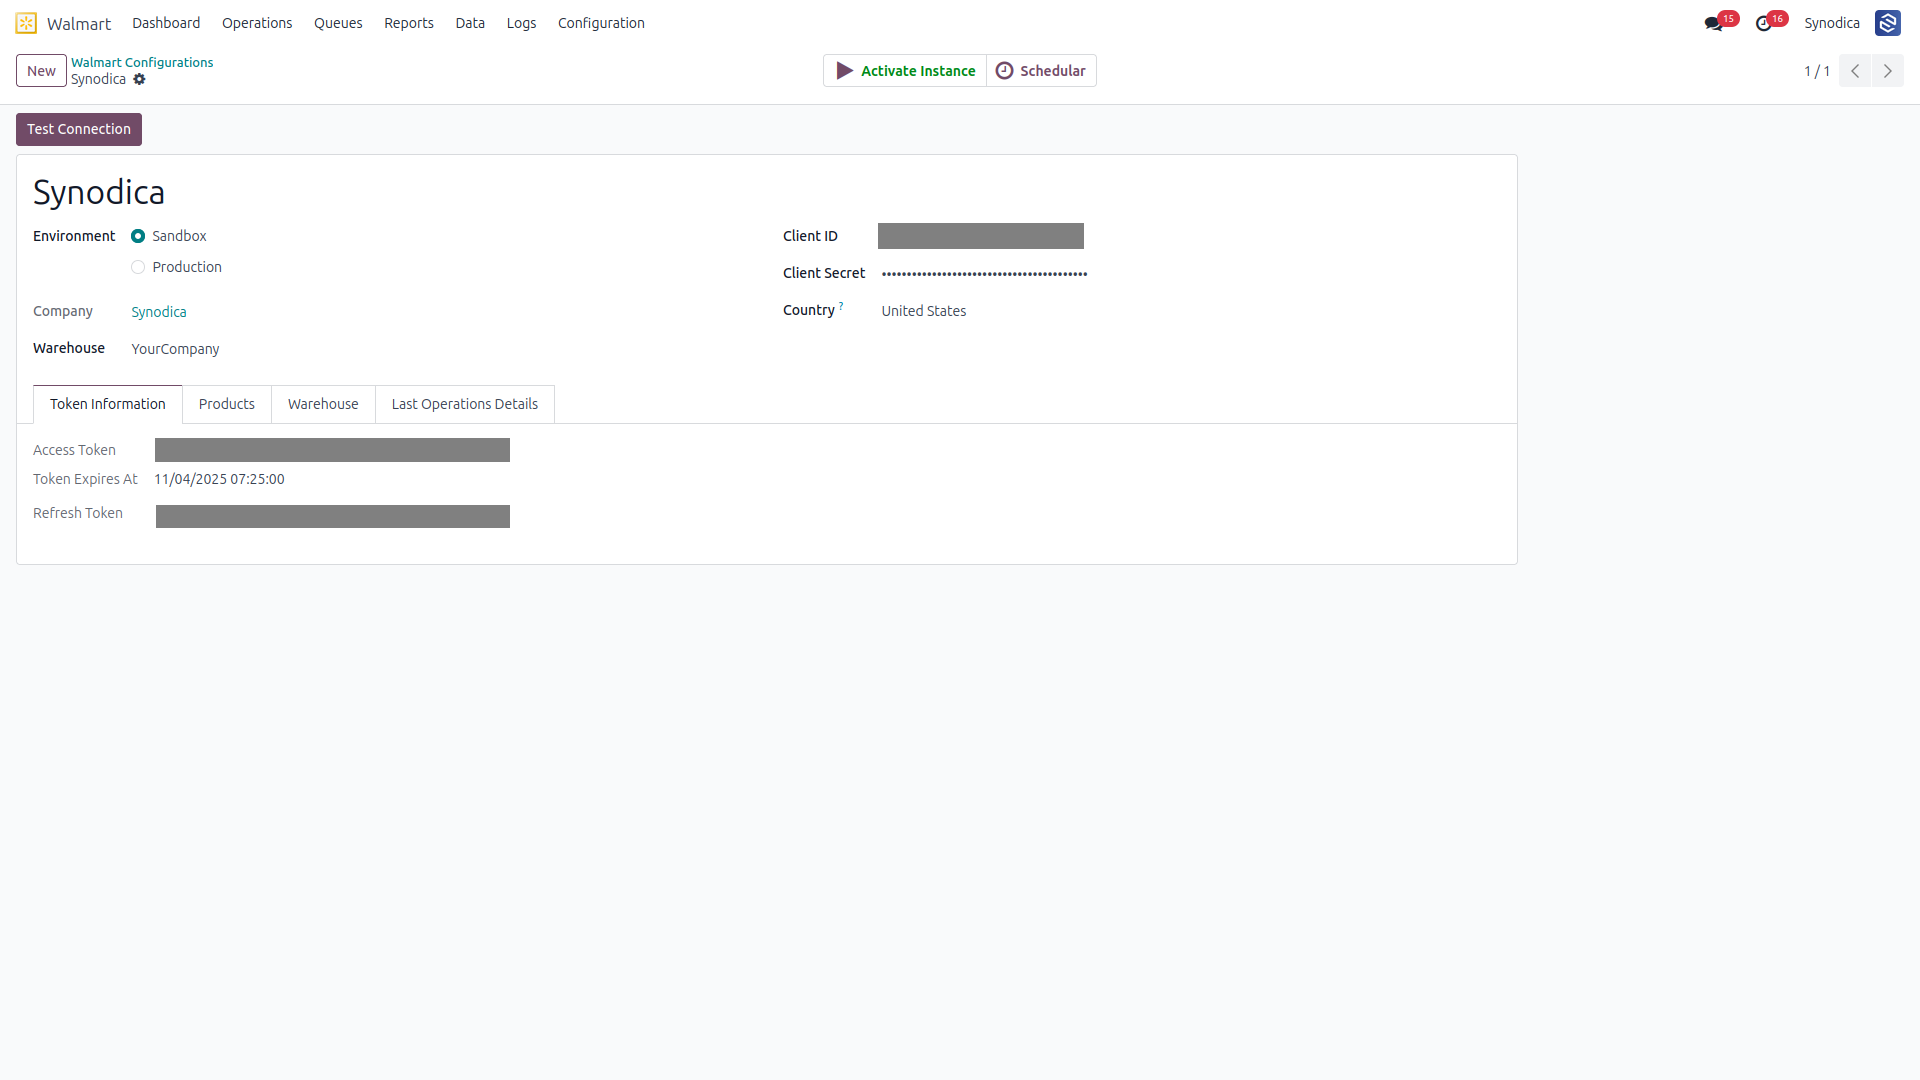1920x1080 pixels.
Task: Open the Operations menu
Action: 257,23
